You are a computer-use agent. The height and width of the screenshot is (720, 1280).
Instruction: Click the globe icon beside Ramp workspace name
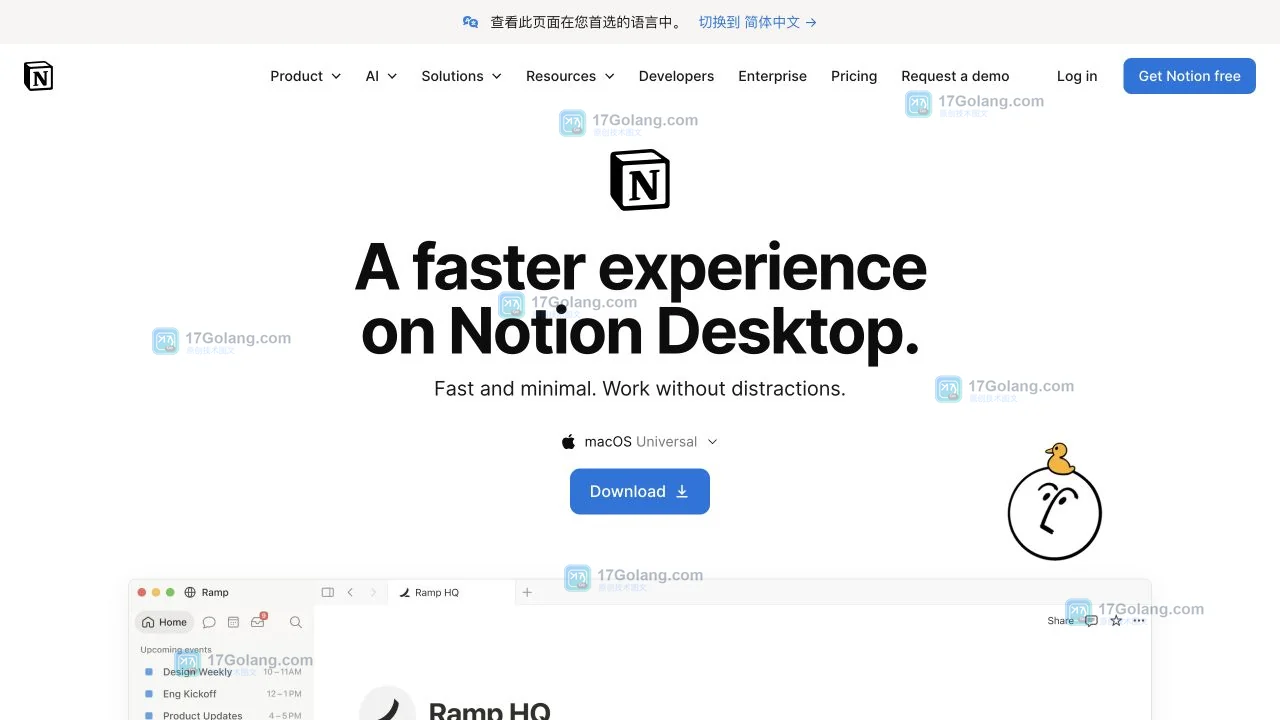pyautogui.click(x=190, y=593)
